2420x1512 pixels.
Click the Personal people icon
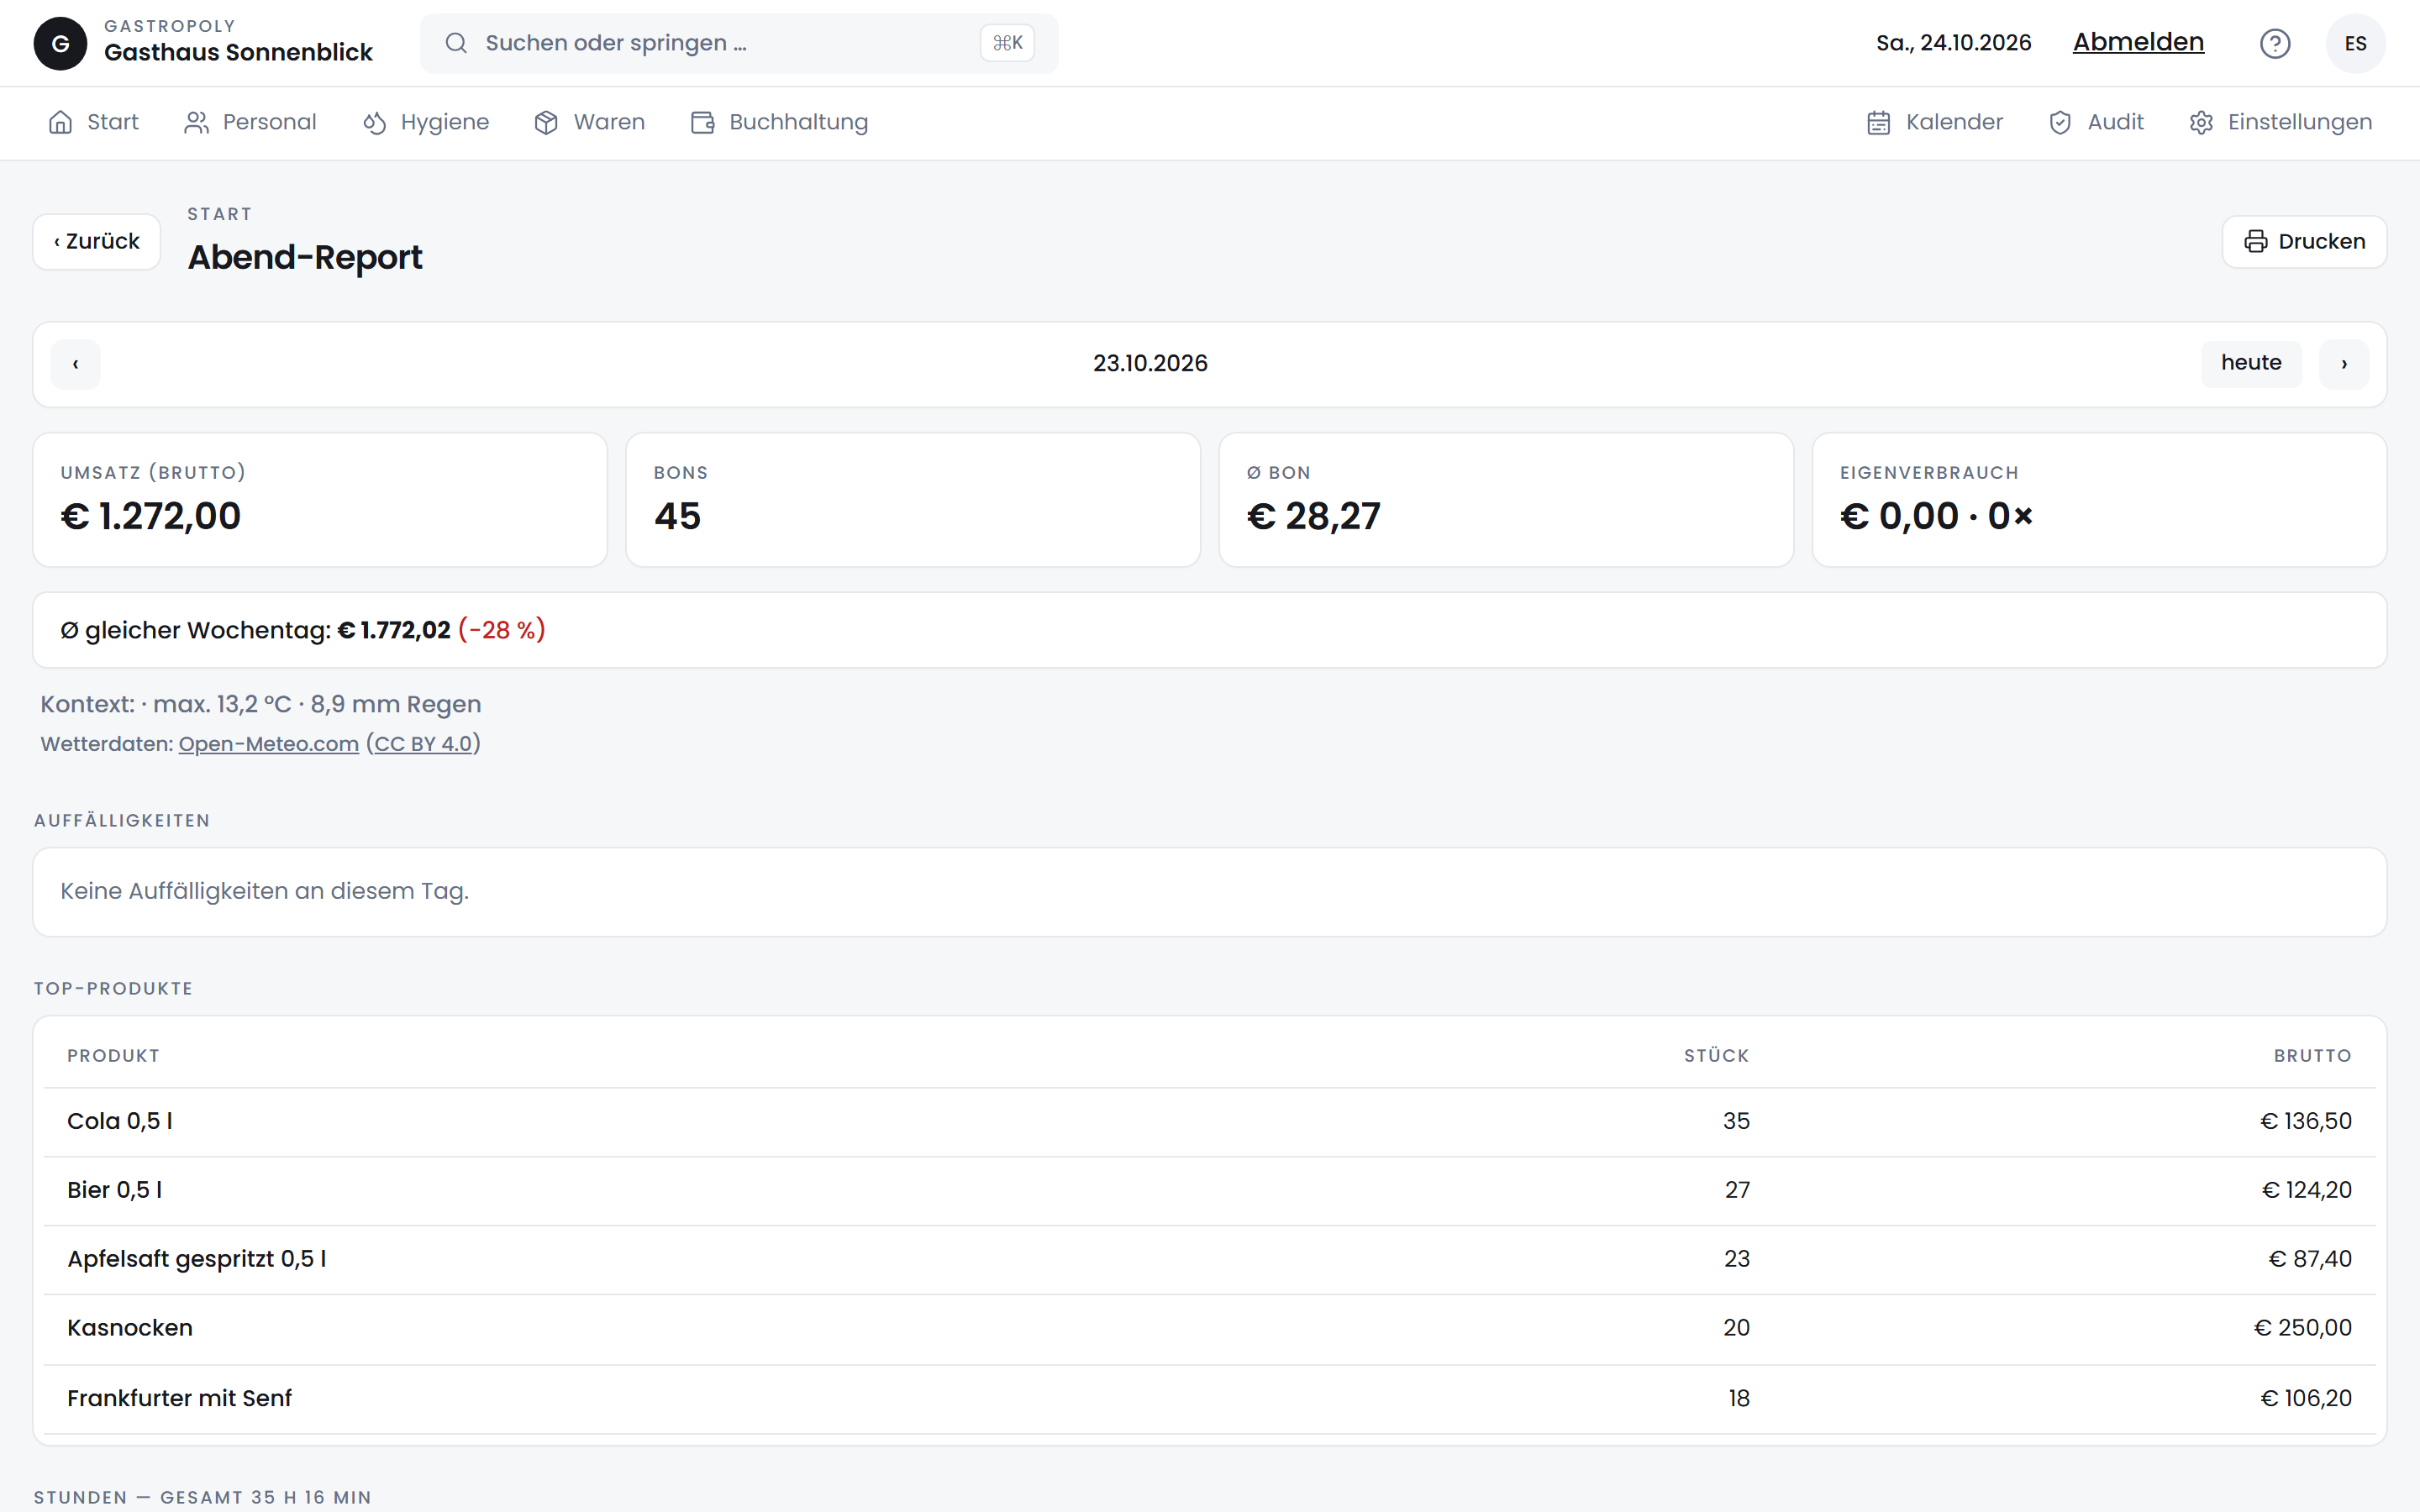point(196,122)
